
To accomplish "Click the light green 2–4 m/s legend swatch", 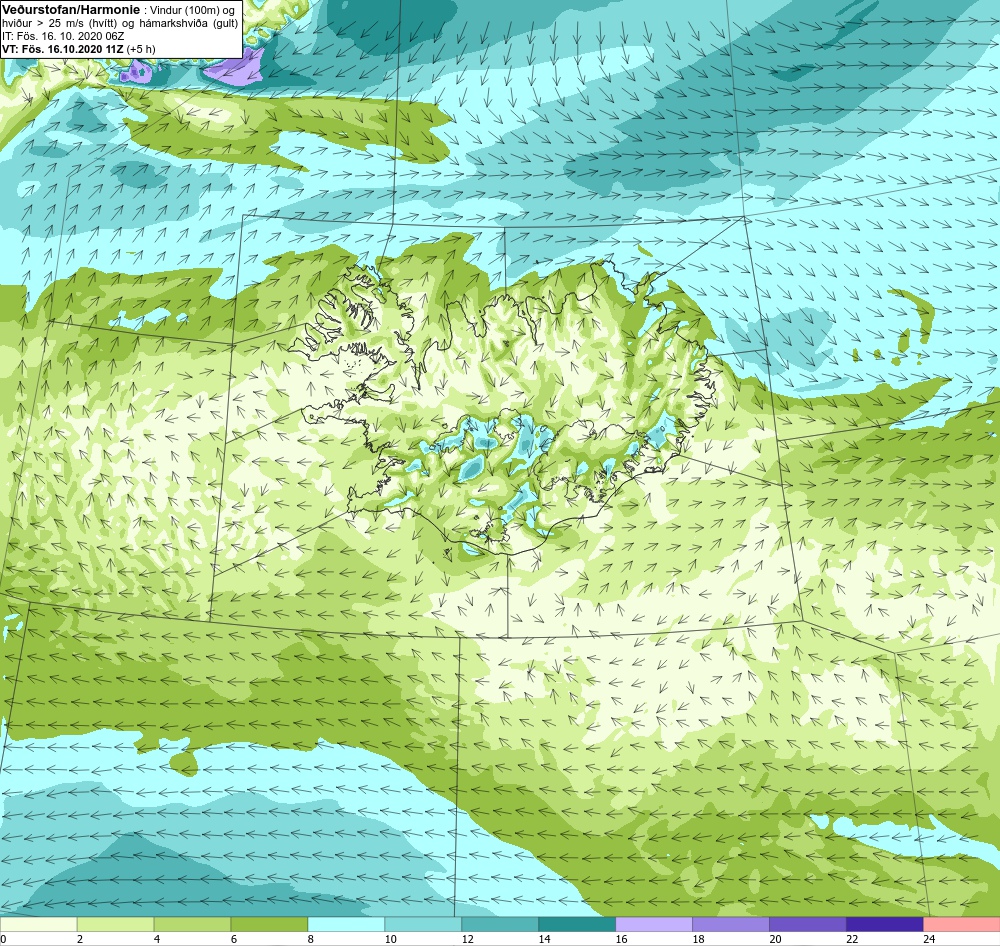I will coord(115,924).
